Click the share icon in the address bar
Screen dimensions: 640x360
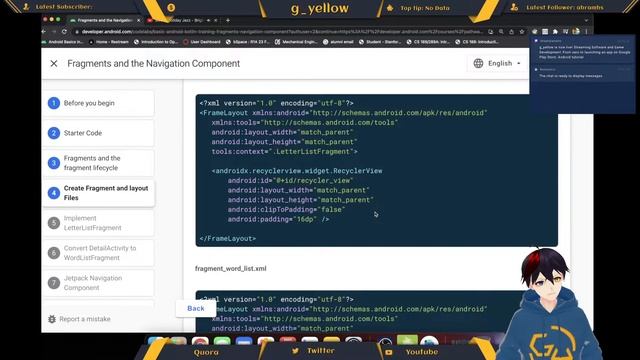(x=511, y=31)
